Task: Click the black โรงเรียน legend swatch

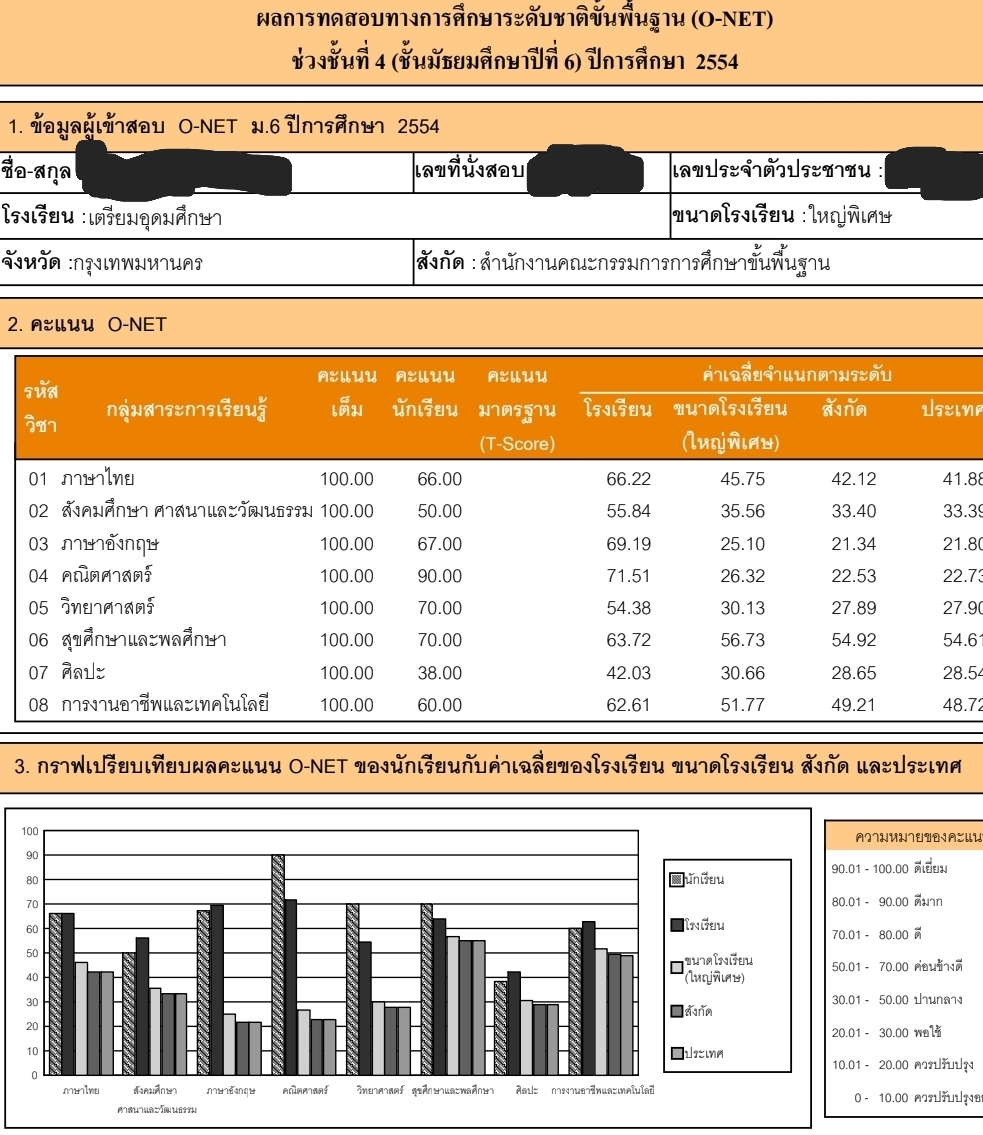Action: [676, 925]
